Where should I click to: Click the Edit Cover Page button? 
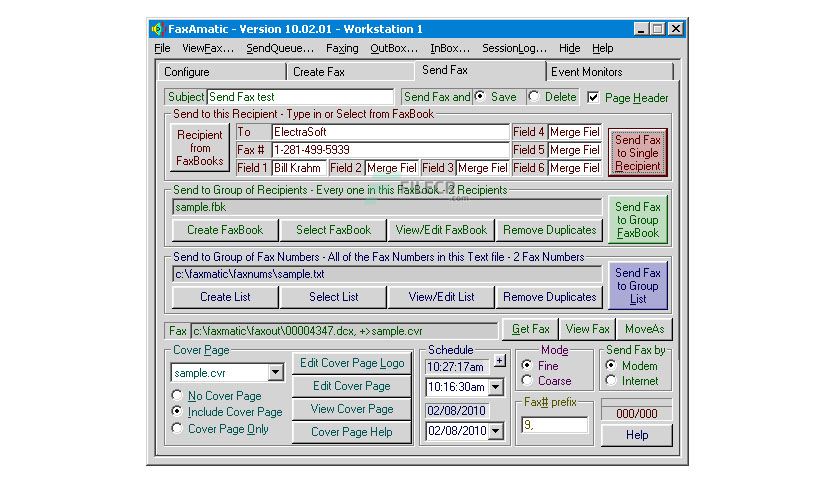pos(352,386)
